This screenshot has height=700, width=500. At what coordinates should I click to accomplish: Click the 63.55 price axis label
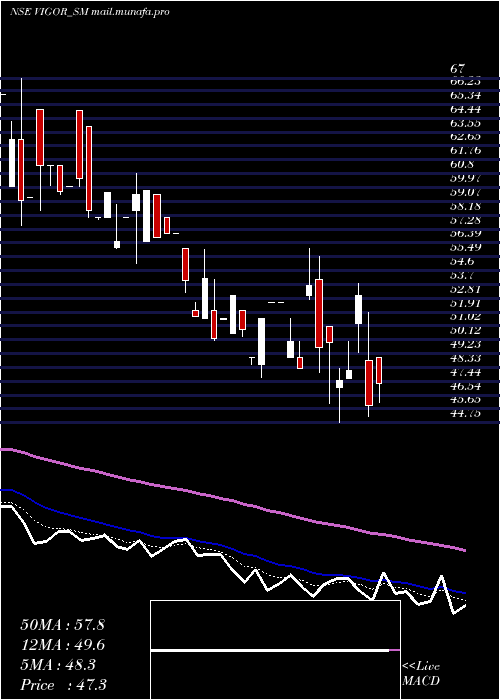[465, 123]
